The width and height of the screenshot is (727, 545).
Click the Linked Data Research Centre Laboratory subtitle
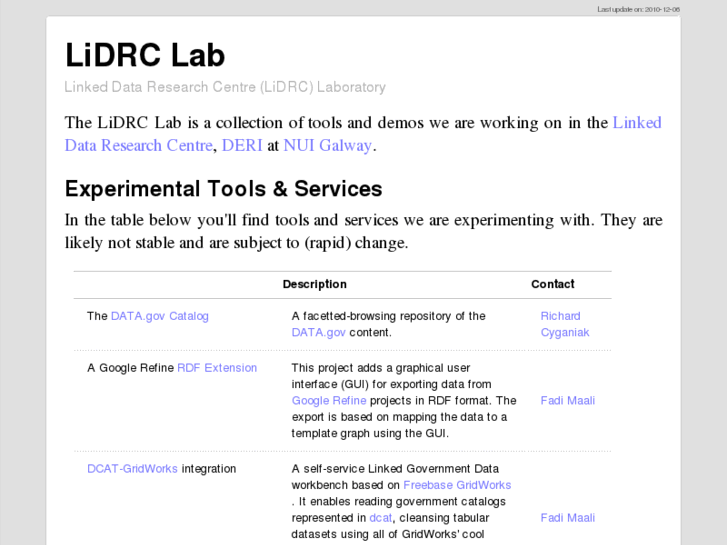(225, 87)
